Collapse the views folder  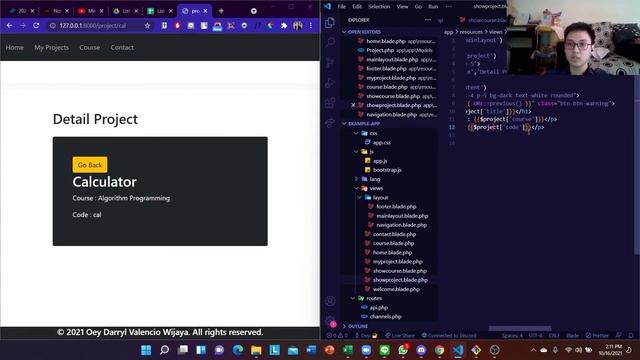pos(356,188)
